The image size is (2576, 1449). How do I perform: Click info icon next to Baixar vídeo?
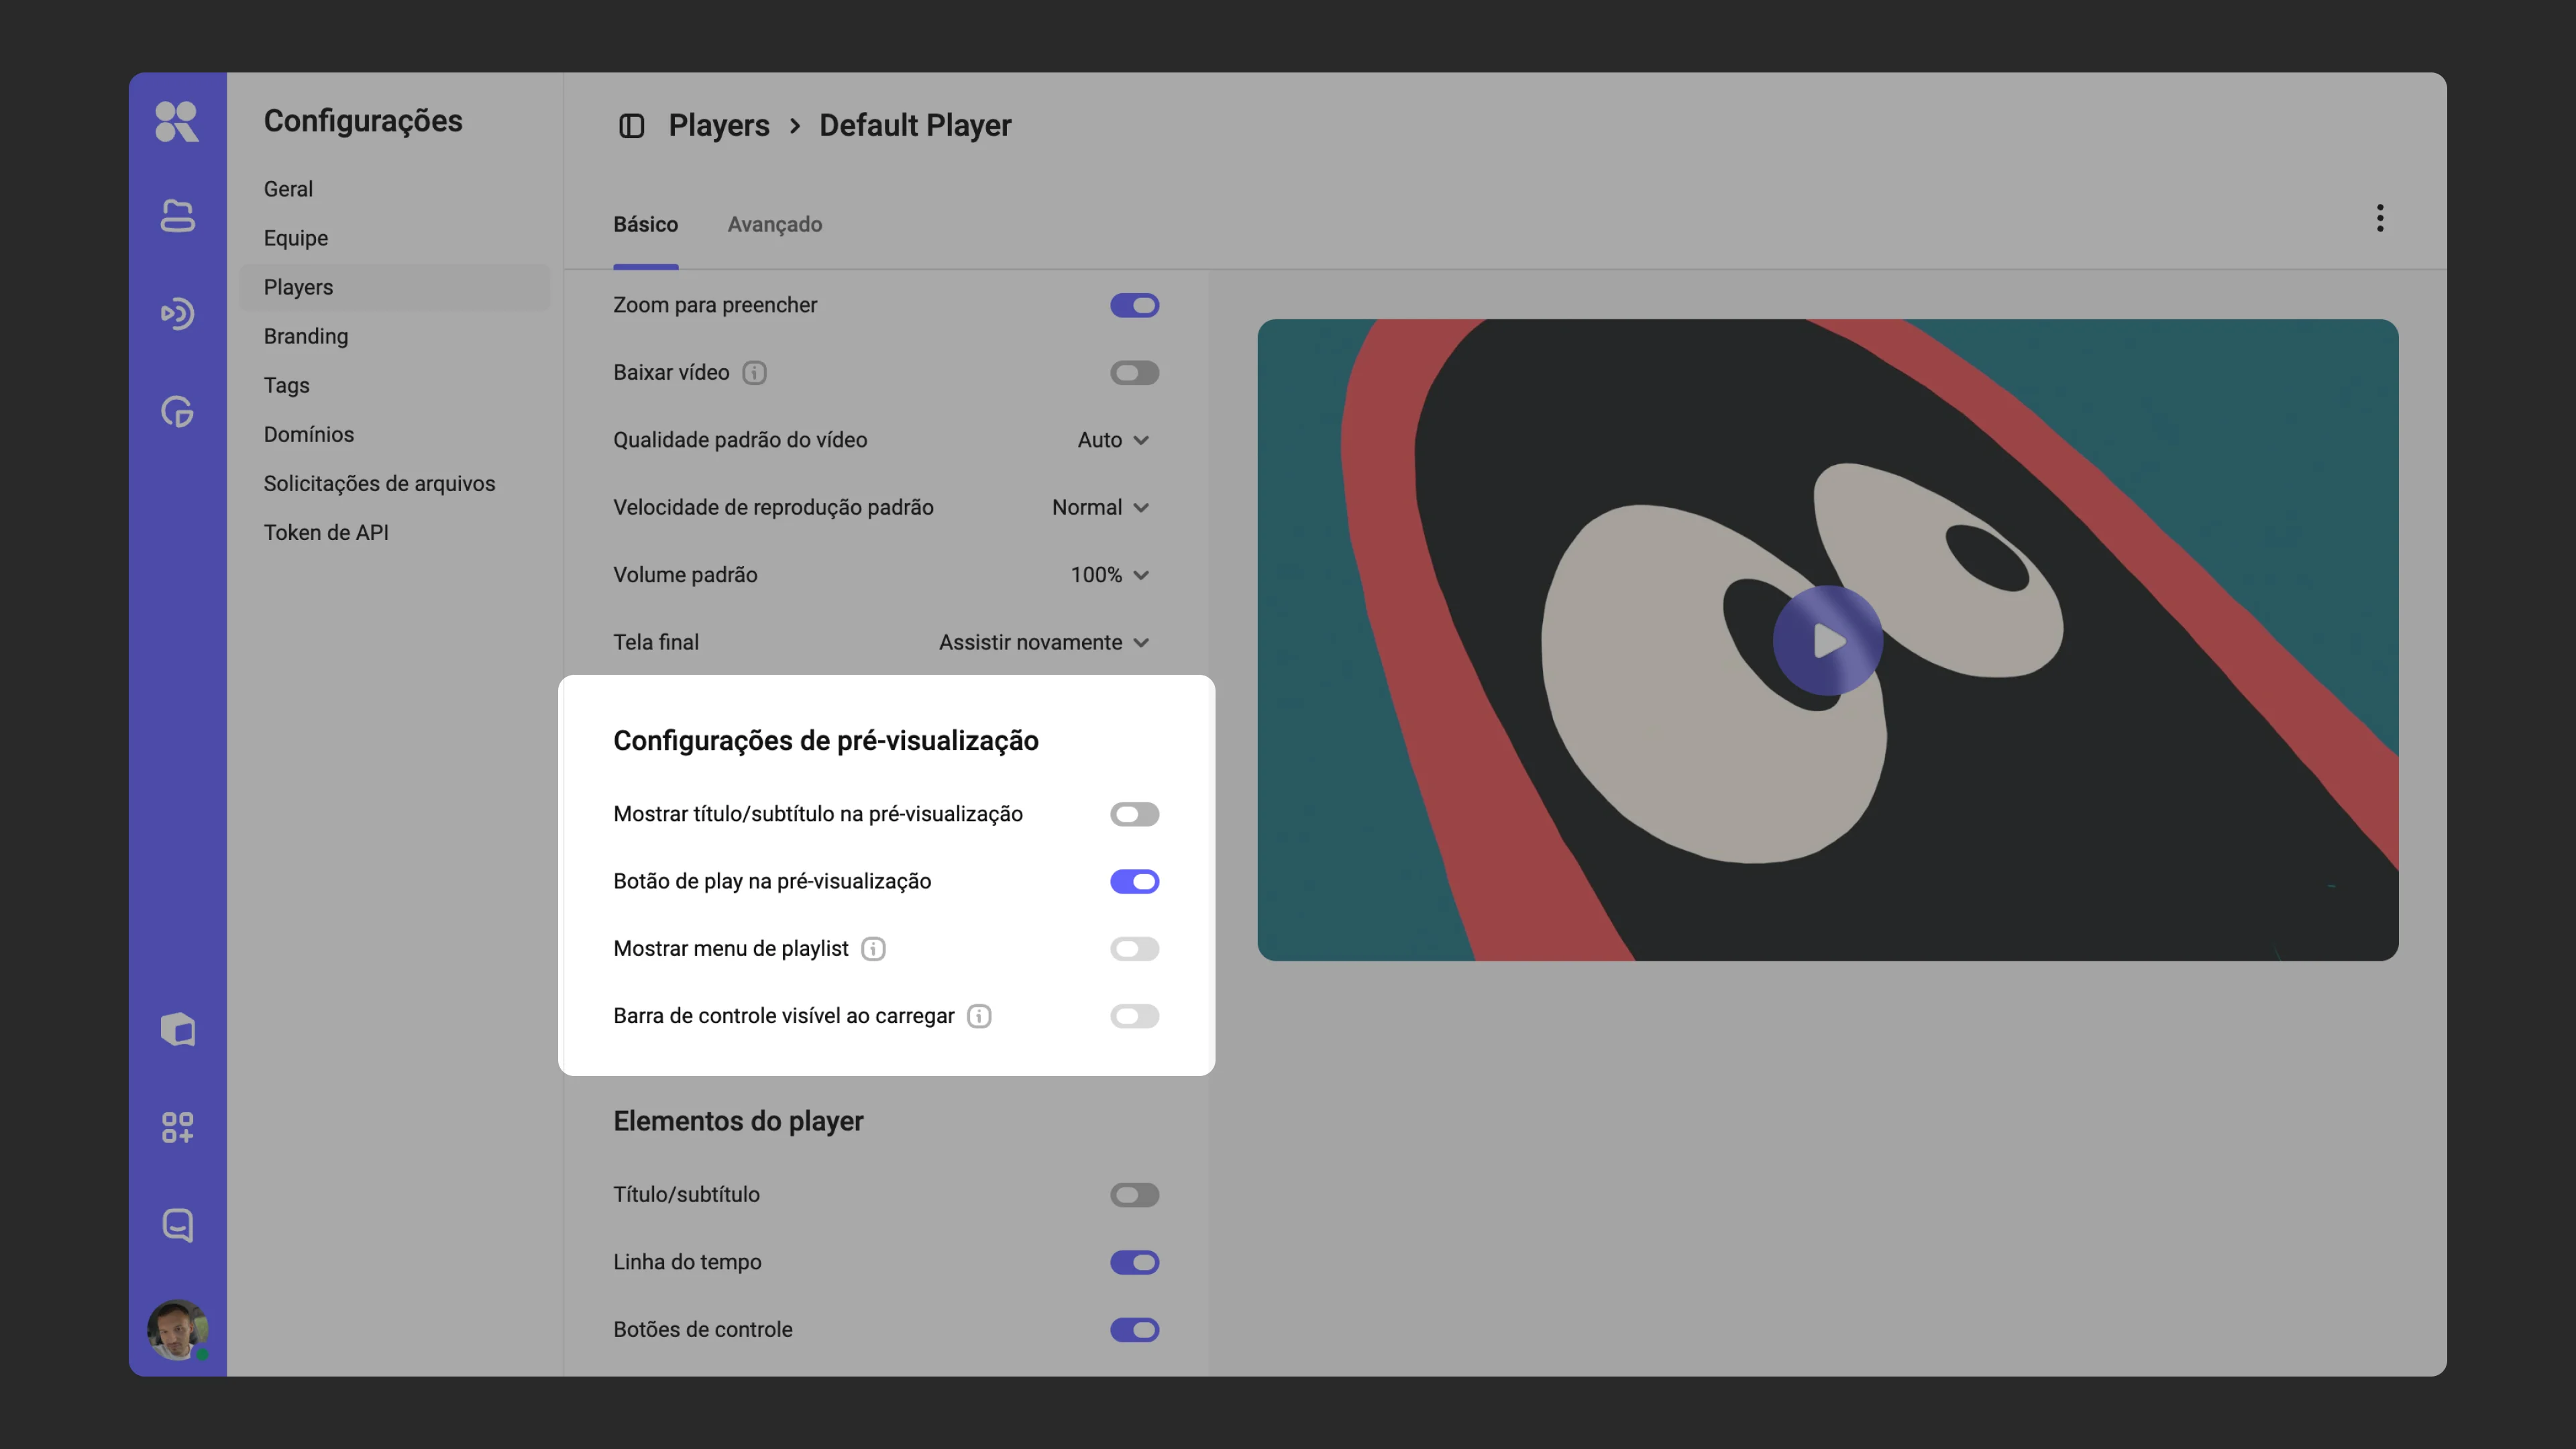click(755, 373)
